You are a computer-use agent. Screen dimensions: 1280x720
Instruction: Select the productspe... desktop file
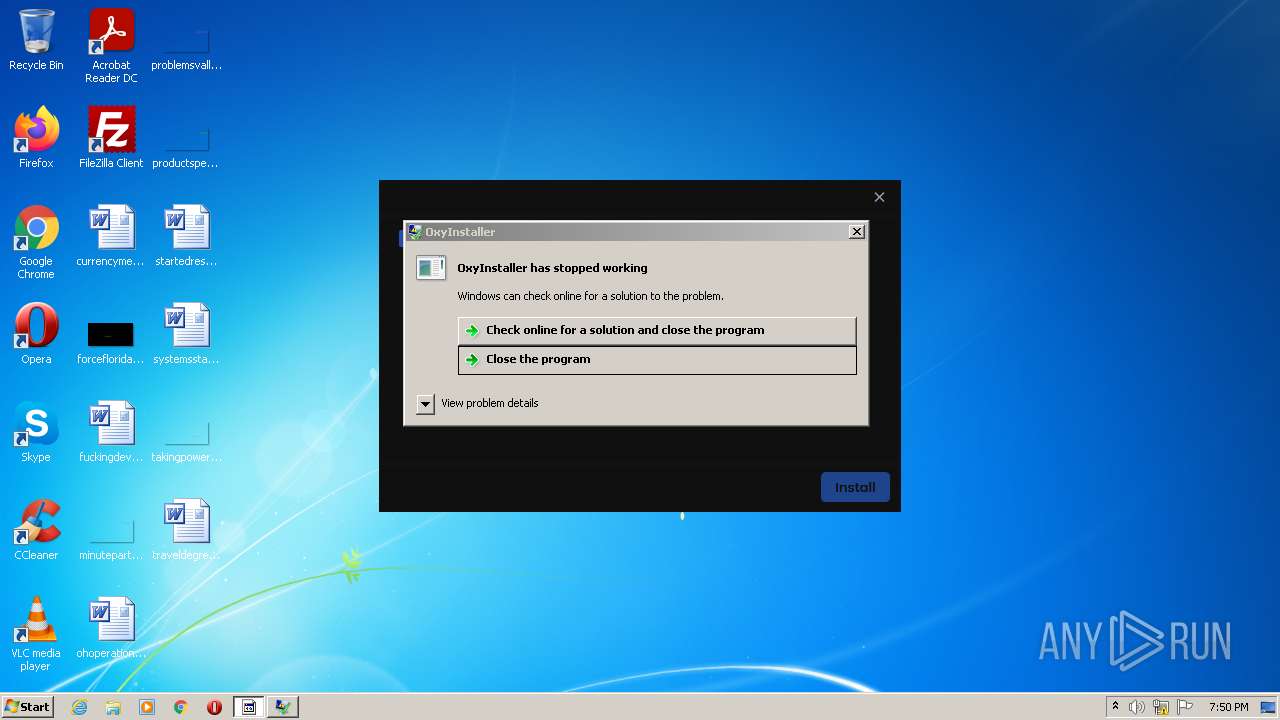[x=186, y=148]
